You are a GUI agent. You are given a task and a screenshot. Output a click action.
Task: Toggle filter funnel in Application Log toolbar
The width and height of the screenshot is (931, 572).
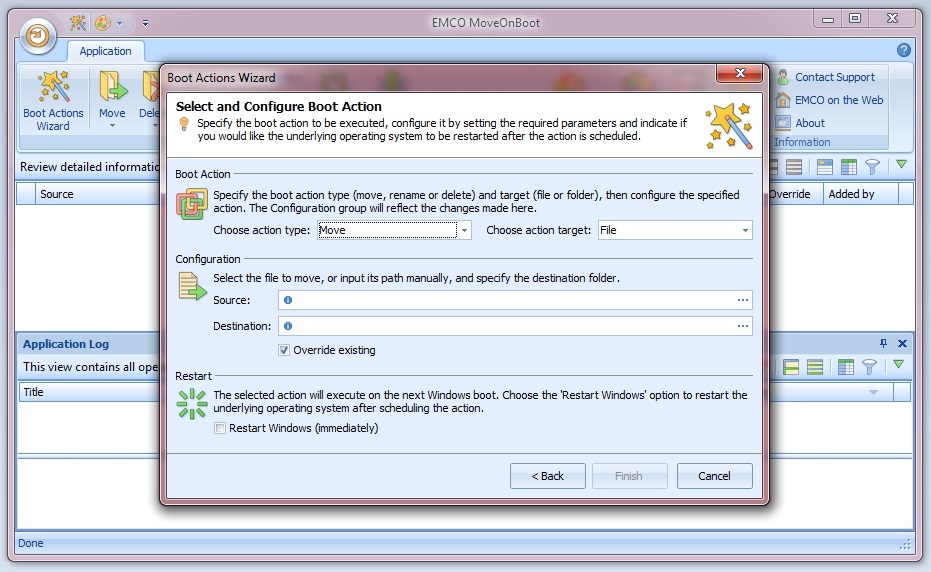click(869, 367)
